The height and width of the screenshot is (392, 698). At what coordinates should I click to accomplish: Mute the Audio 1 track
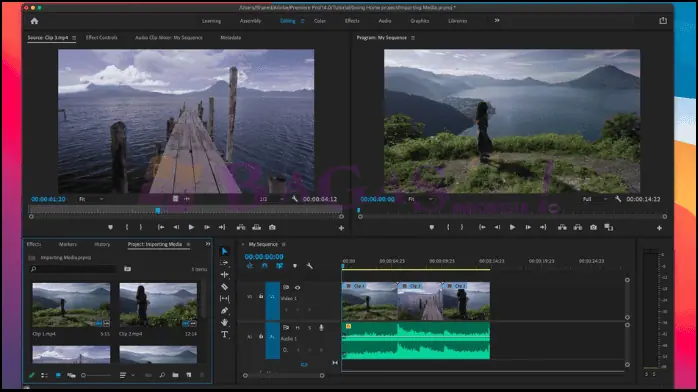(297, 327)
